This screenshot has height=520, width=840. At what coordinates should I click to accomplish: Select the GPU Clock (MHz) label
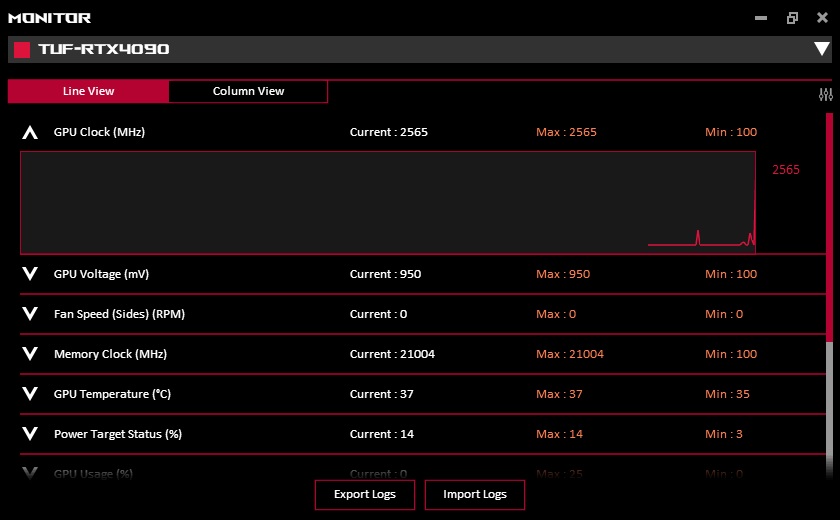pos(99,132)
